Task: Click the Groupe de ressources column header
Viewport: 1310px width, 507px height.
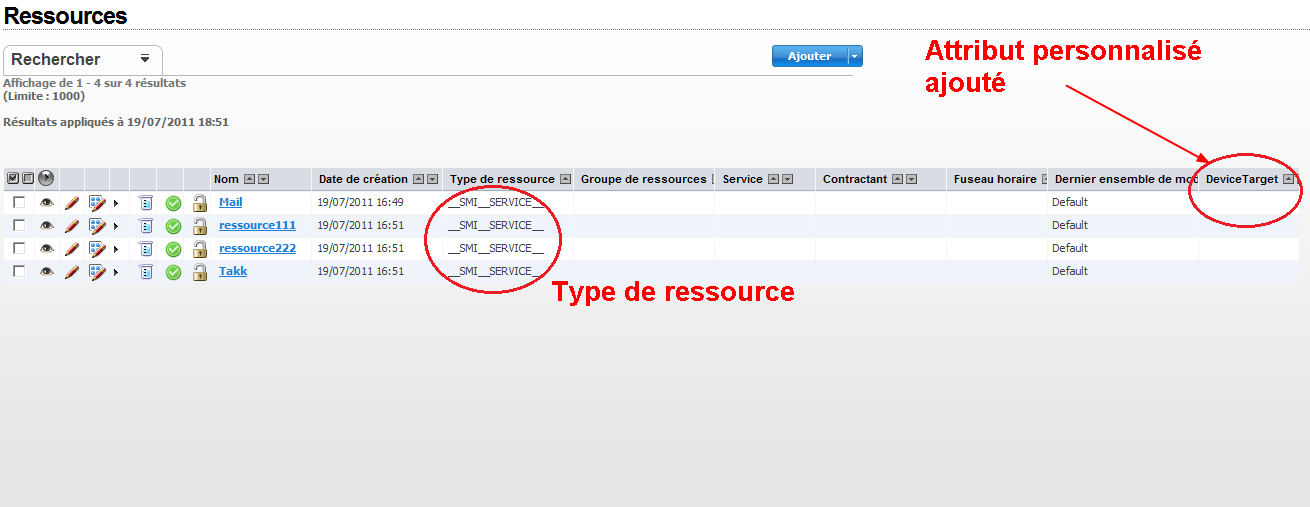Action: pyautogui.click(x=644, y=179)
